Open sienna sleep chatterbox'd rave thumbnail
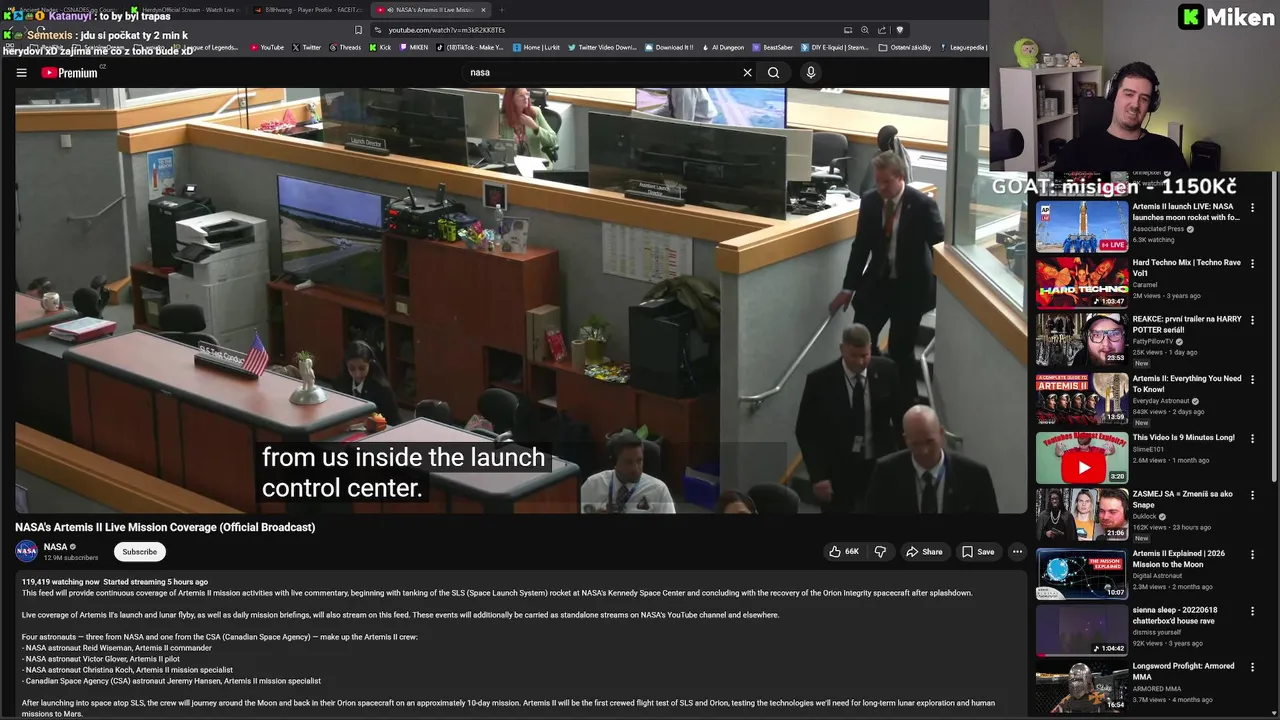Image resolution: width=1280 pixels, height=720 pixels. tap(1081, 630)
